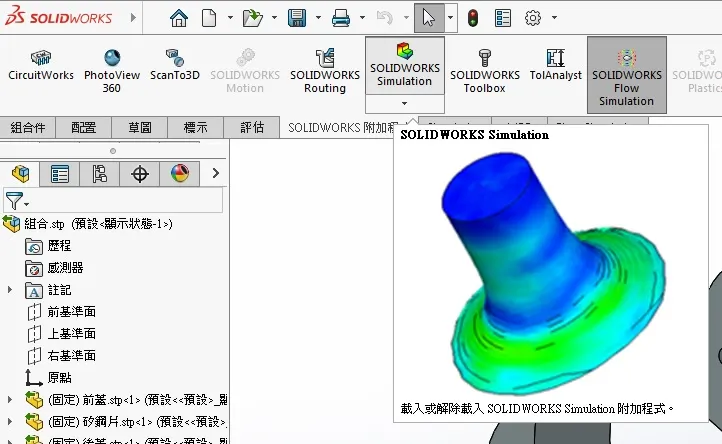Open the PropertyManager tab
The height and width of the screenshot is (444, 722).
pyautogui.click(x=60, y=174)
